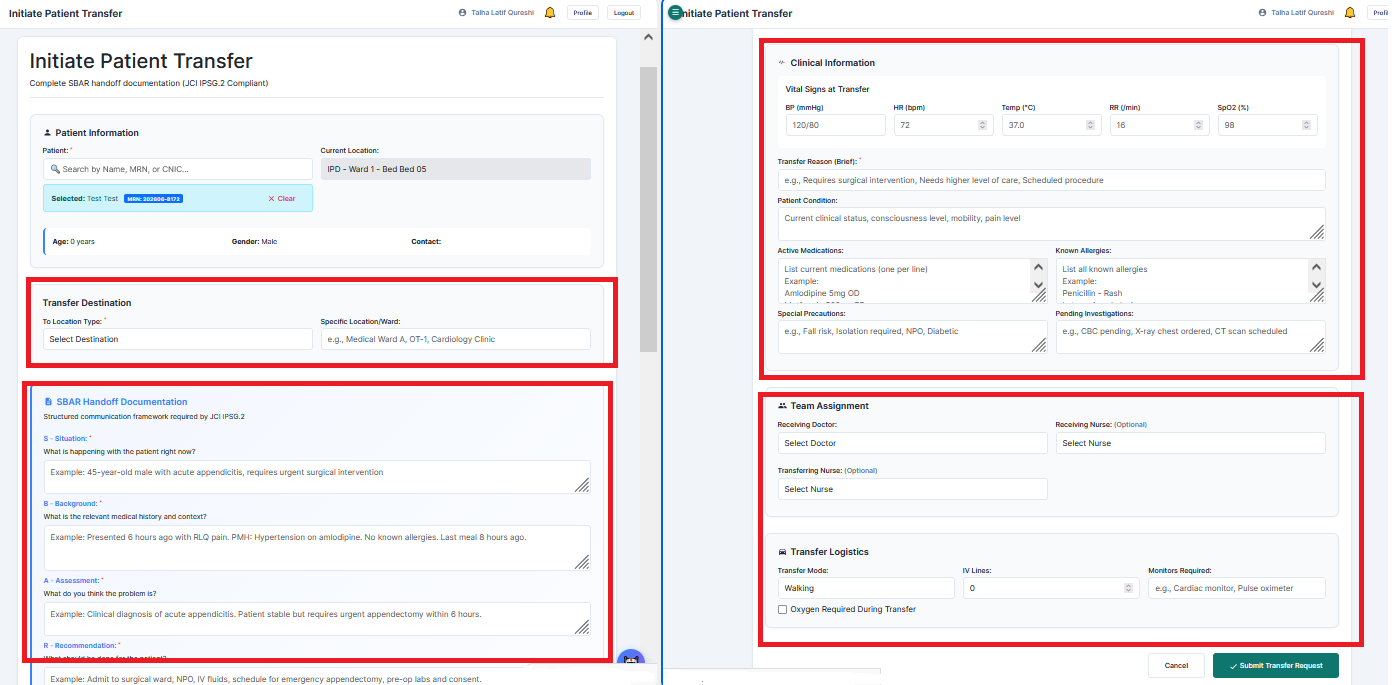Open the notification bell in left header
The height and width of the screenshot is (685, 1397).
(x=550, y=13)
